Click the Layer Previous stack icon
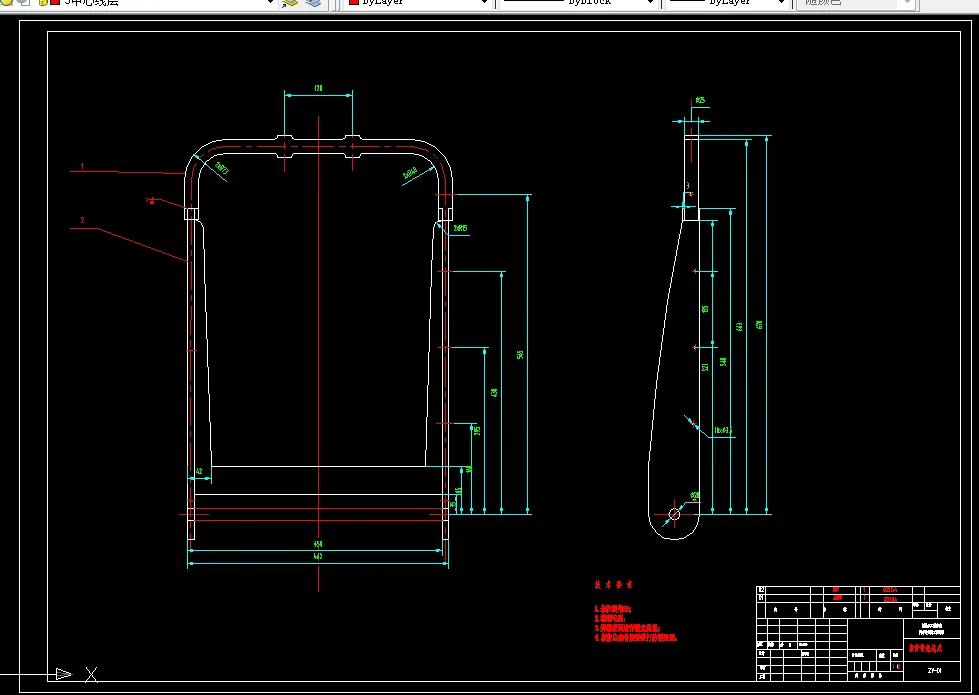 (x=314, y=3)
